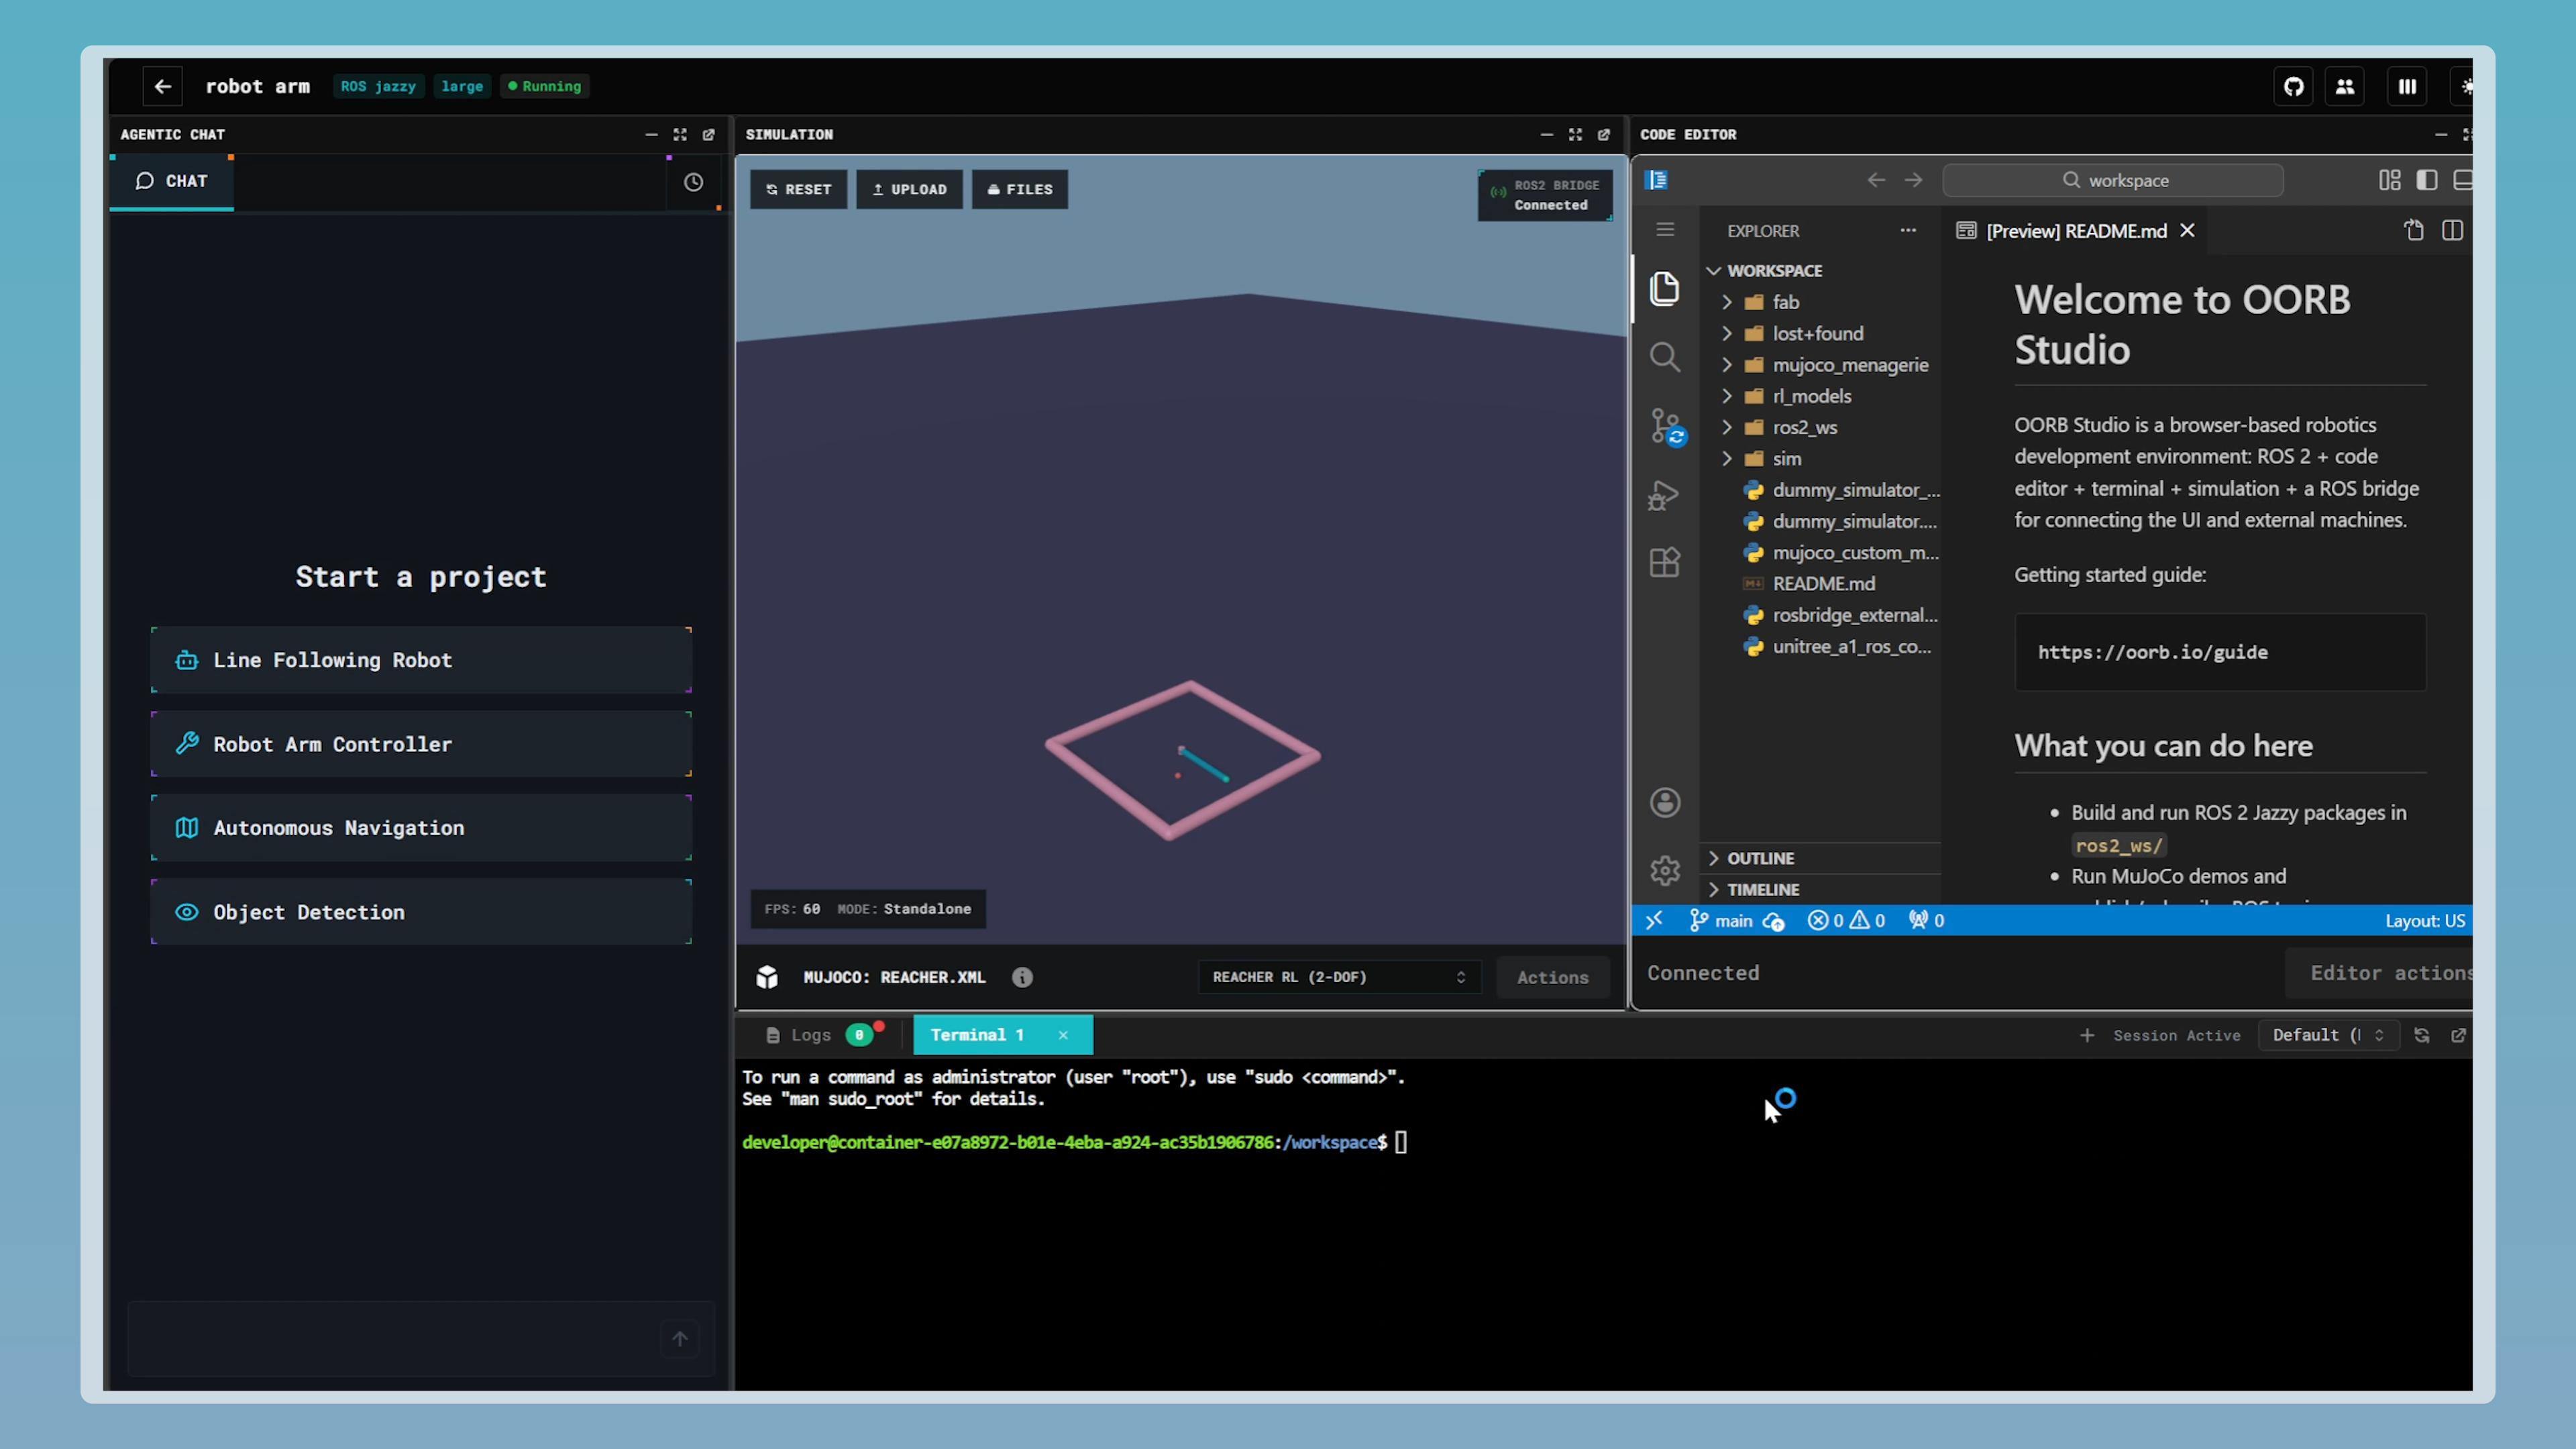Open Run and Debug view
This screenshot has width=2576, height=1449.
[1665, 495]
